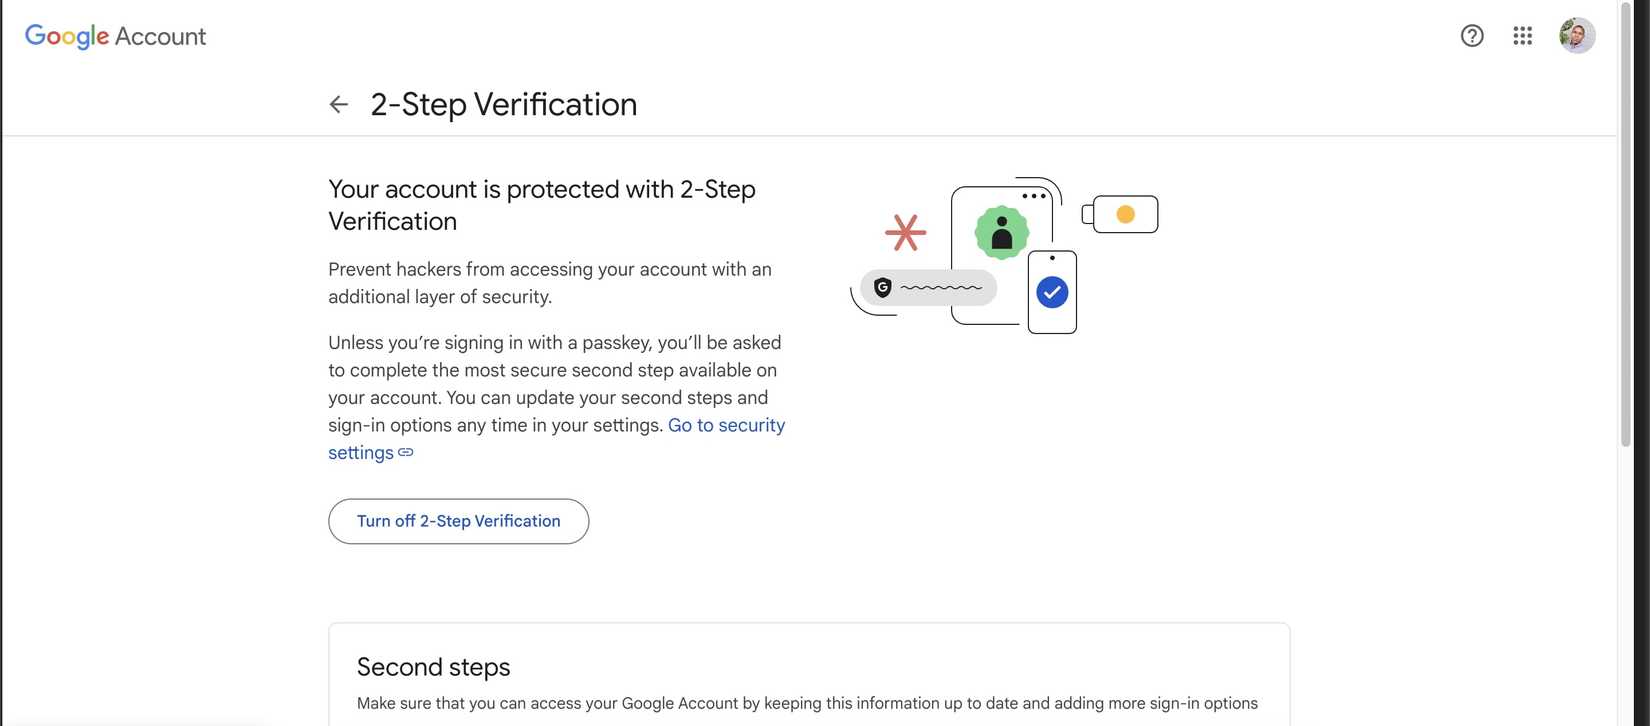Click the green account badge in the illustration
The height and width of the screenshot is (726, 1650).
click(1002, 232)
